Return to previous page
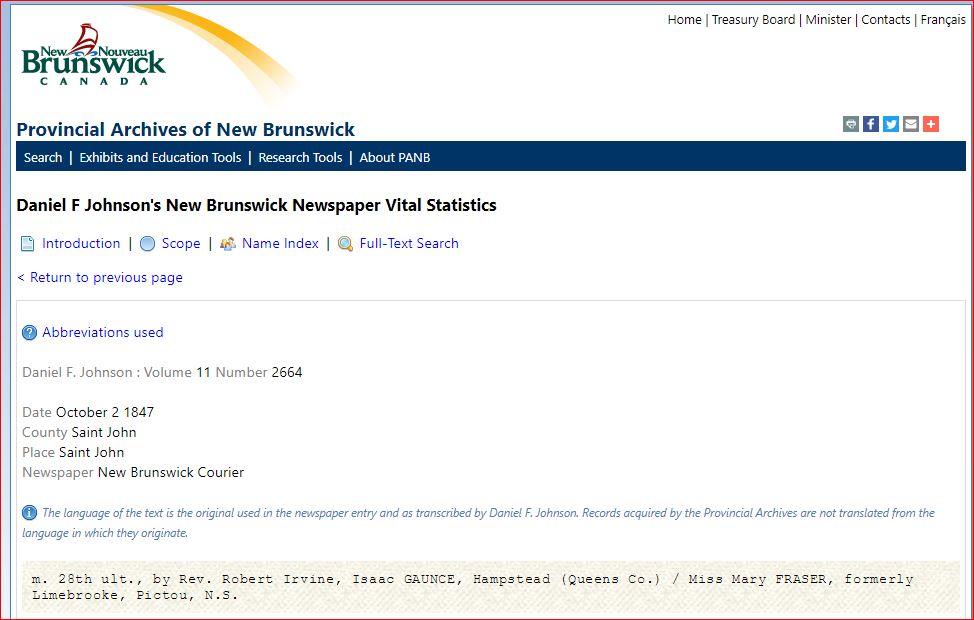Image resolution: width=974 pixels, height=620 pixels. [100, 277]
